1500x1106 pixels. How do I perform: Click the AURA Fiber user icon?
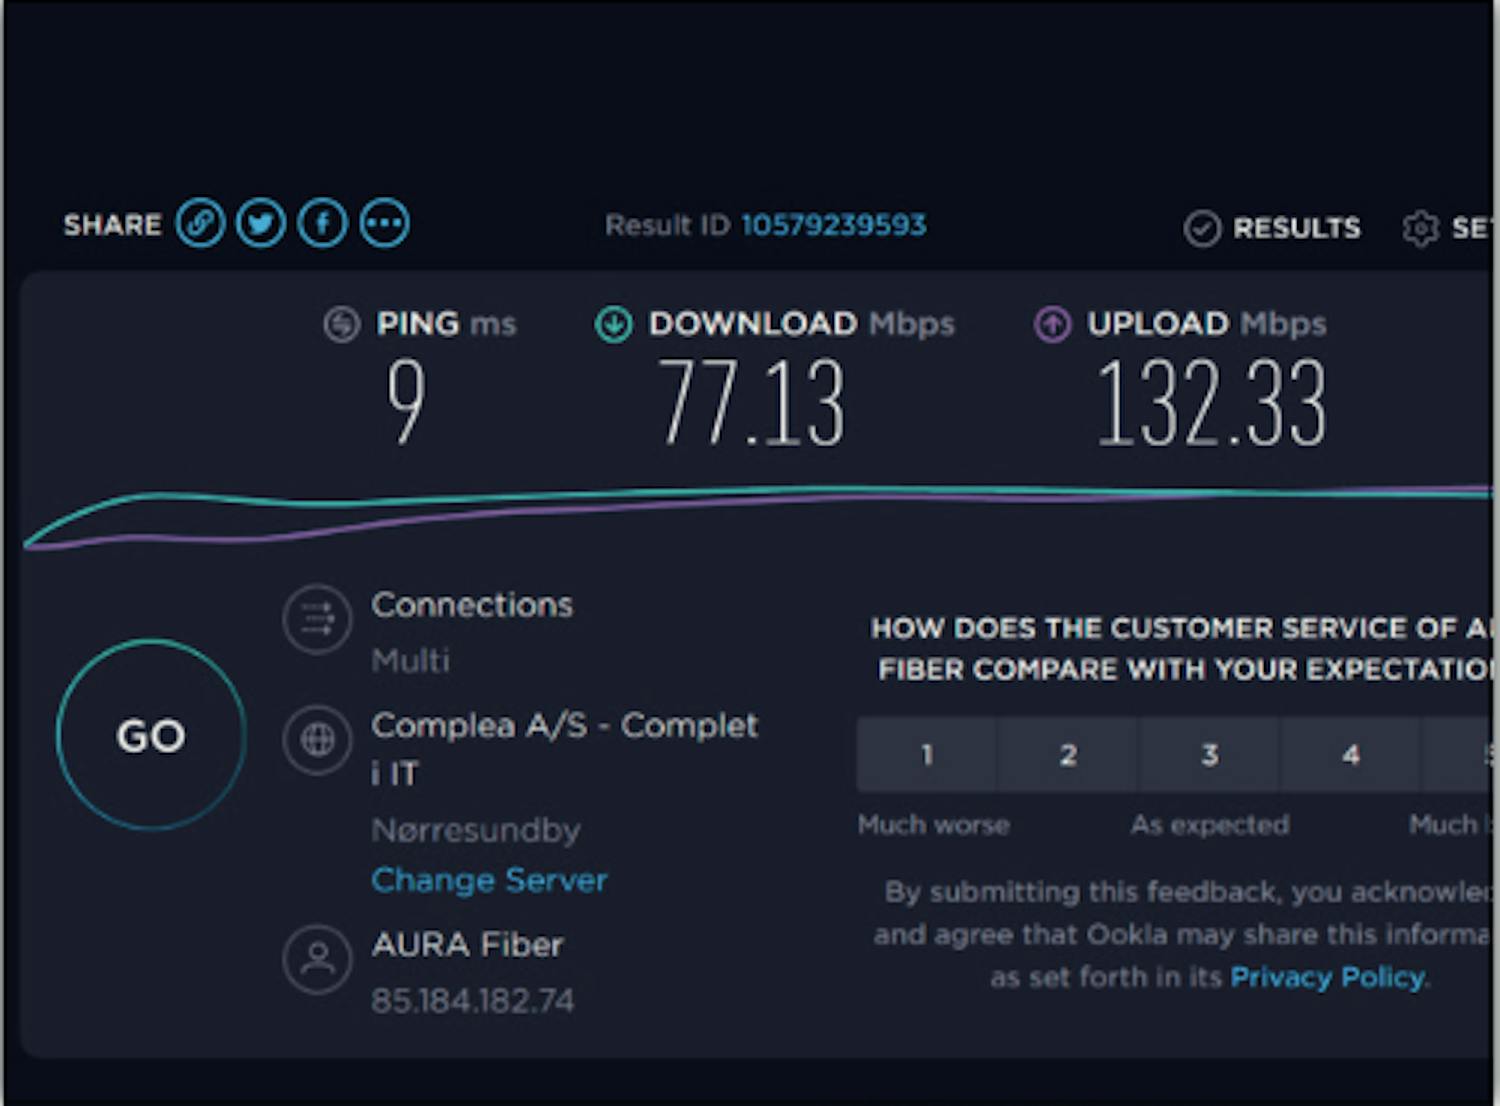(x=317, y=959)
